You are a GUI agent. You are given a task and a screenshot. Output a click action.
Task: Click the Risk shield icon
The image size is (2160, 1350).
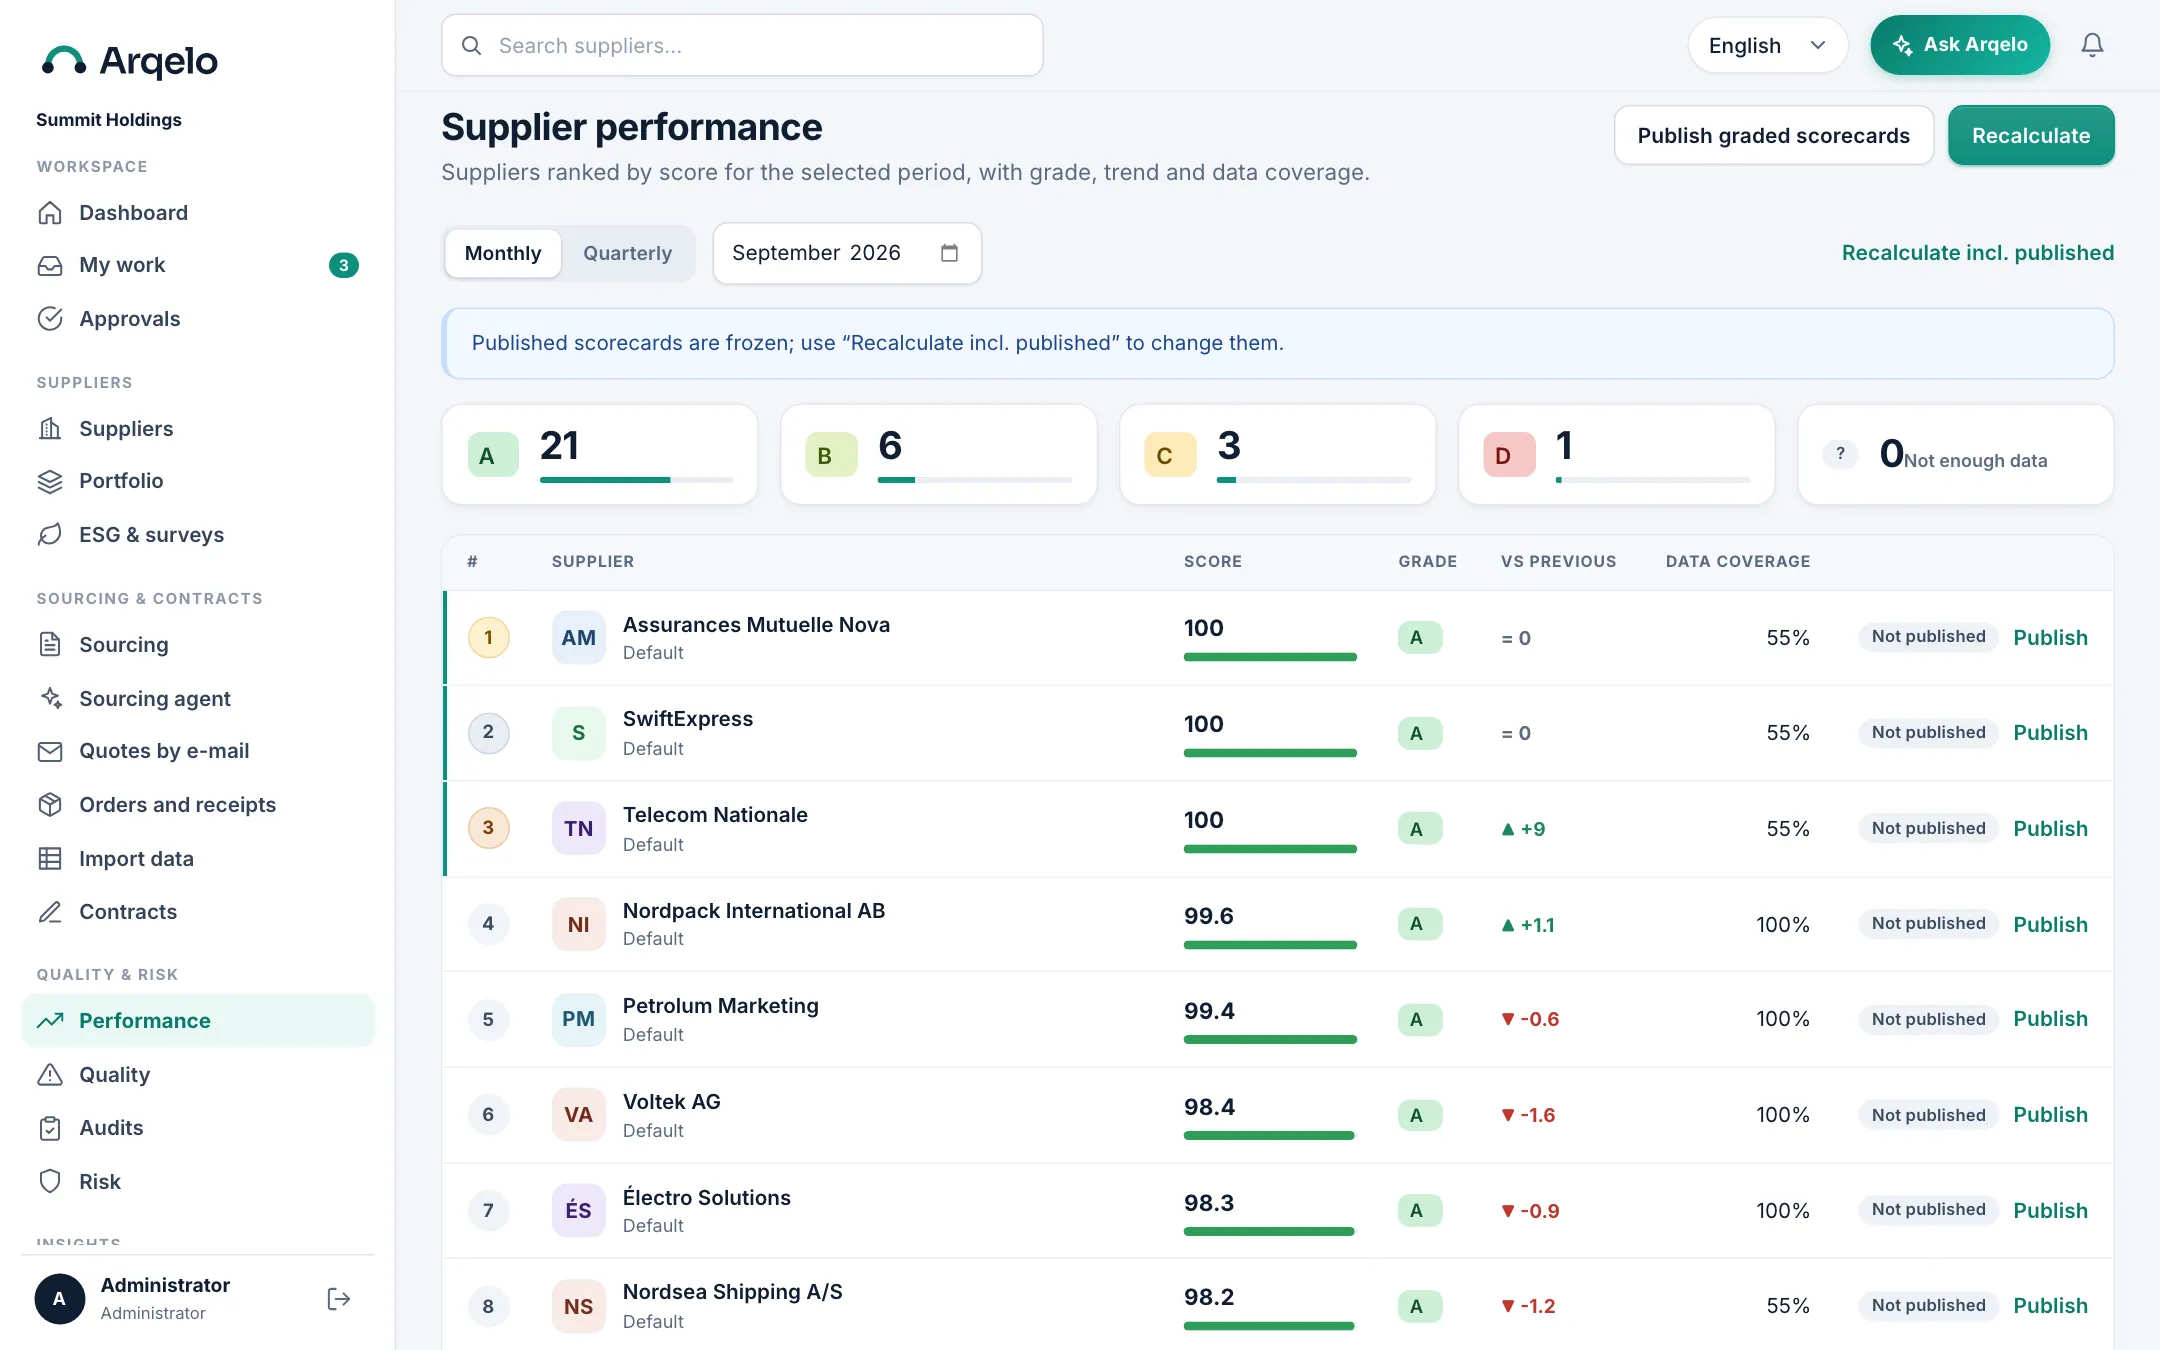pyautogui.click(x=50, y=1182)
